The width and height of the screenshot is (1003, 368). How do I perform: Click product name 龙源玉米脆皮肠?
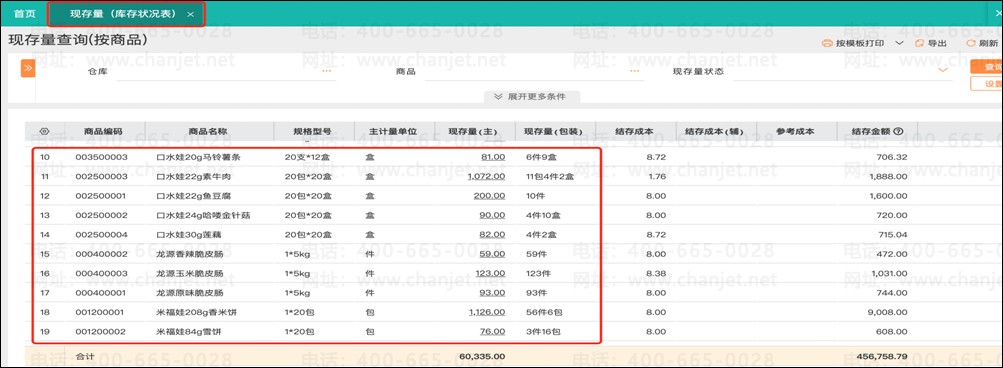click(190, 273)
